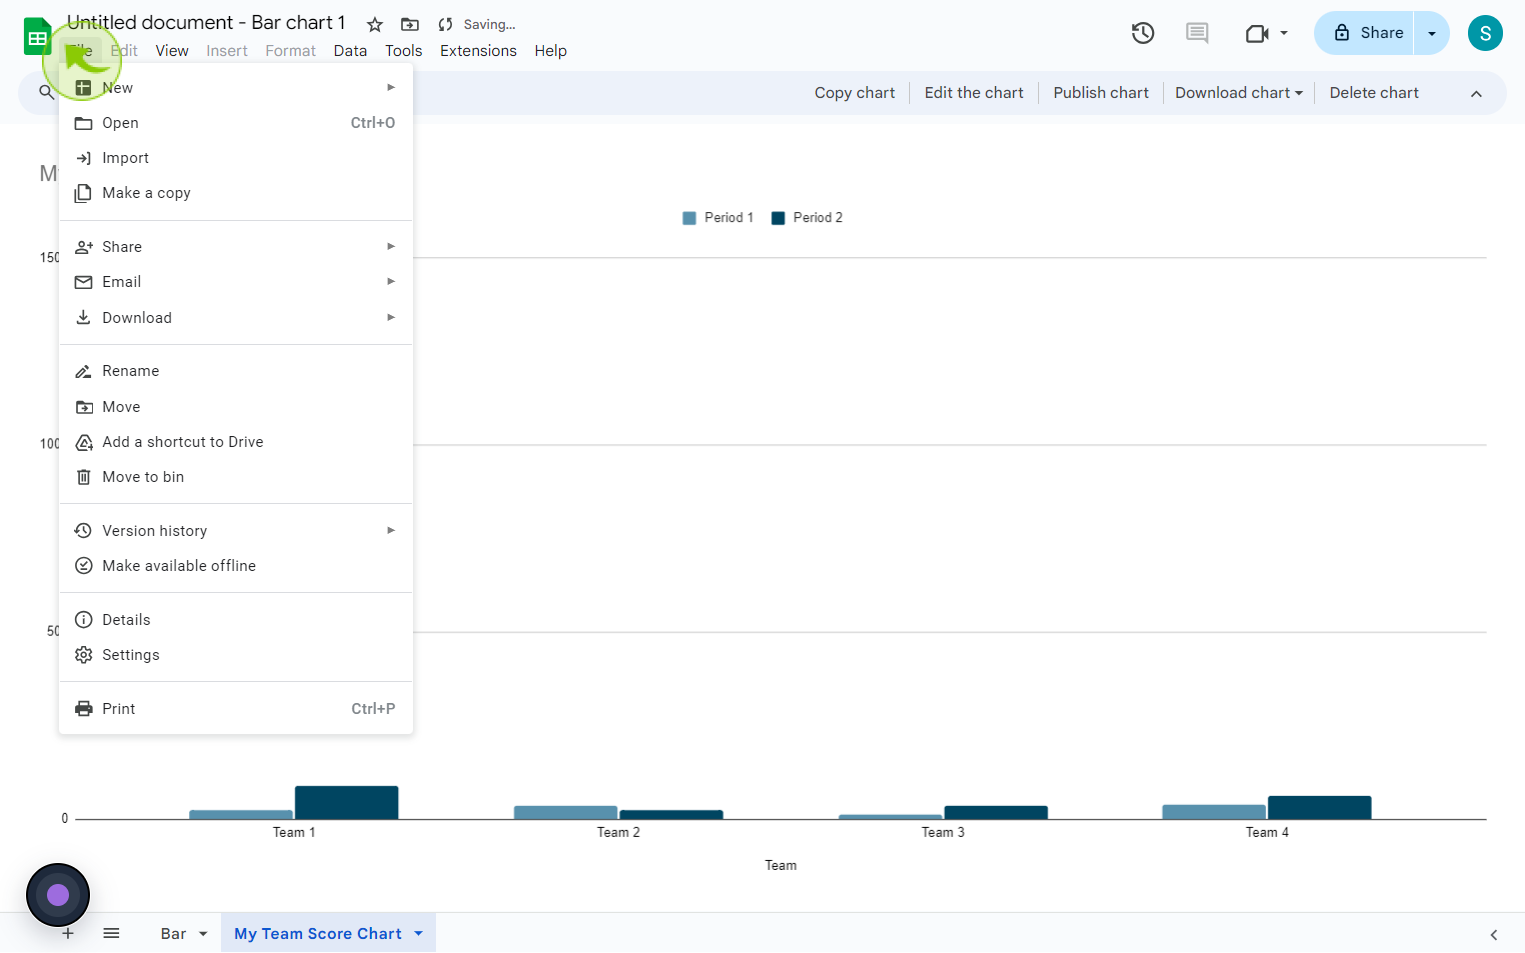Open the View menu
This screenshot has height=953, width=1525.
tap(172, 51)
